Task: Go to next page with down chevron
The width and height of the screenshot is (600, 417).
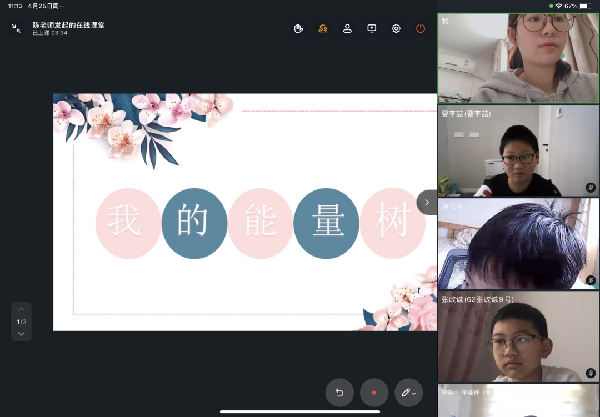Action: click(x=21, y=334)
